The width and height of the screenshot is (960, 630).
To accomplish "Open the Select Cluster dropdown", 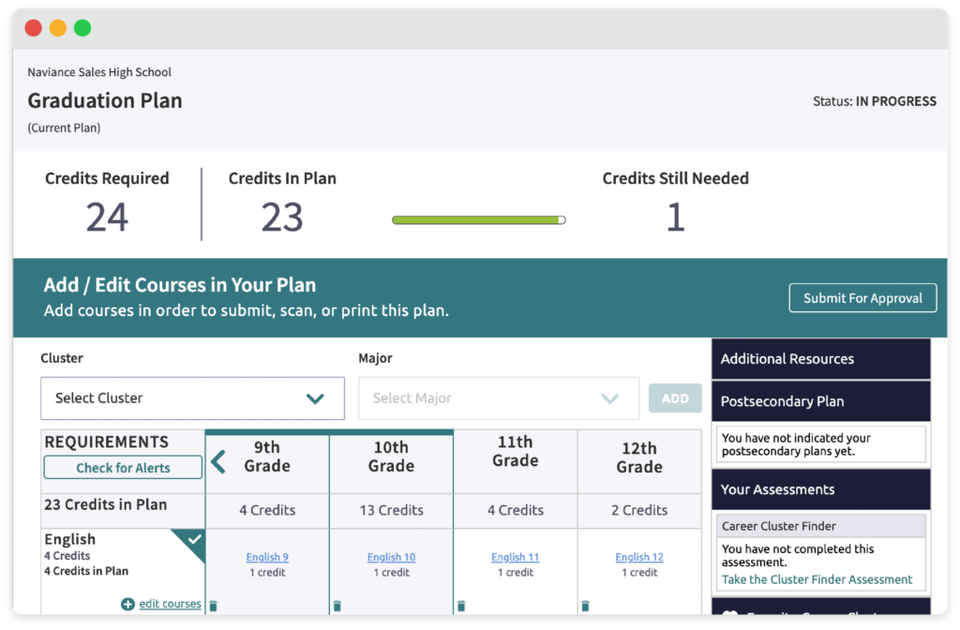I will tap(192, 398).
